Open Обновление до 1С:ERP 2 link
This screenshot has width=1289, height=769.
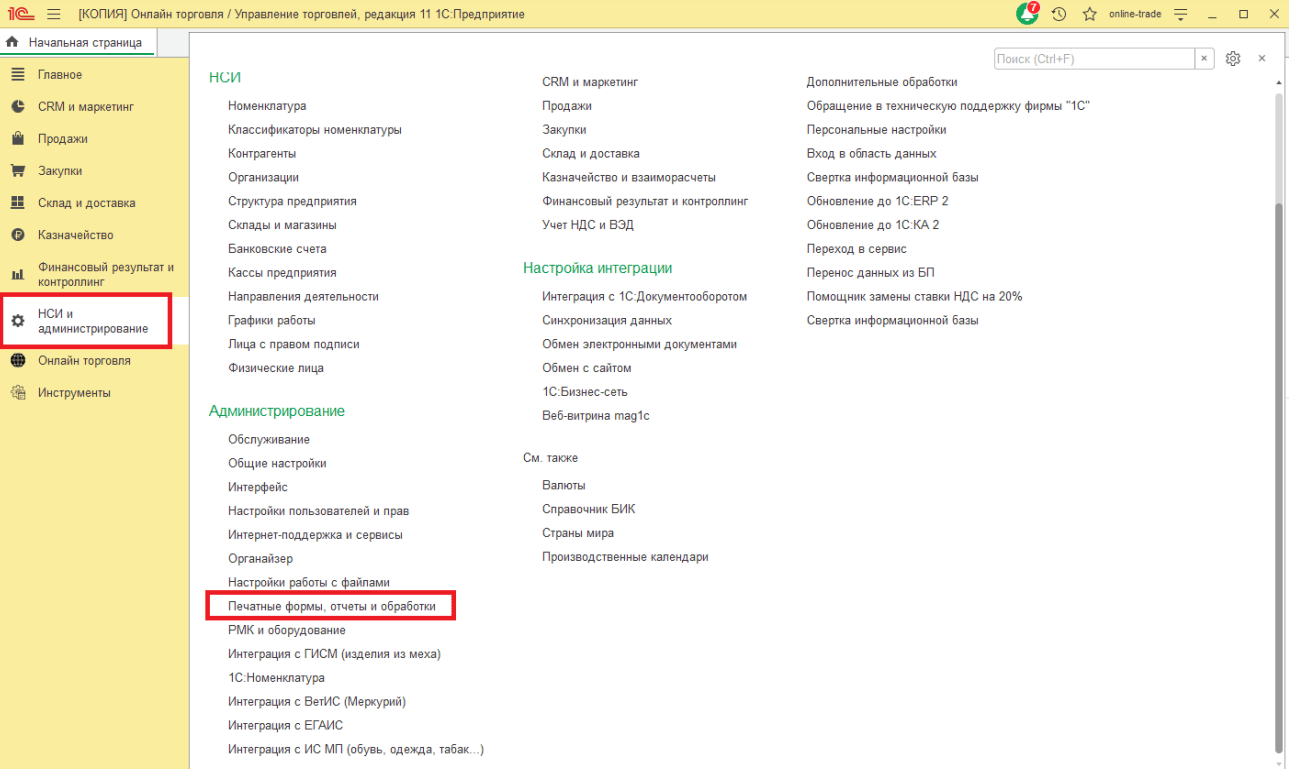pyautogui.click(x=878, y=201)
